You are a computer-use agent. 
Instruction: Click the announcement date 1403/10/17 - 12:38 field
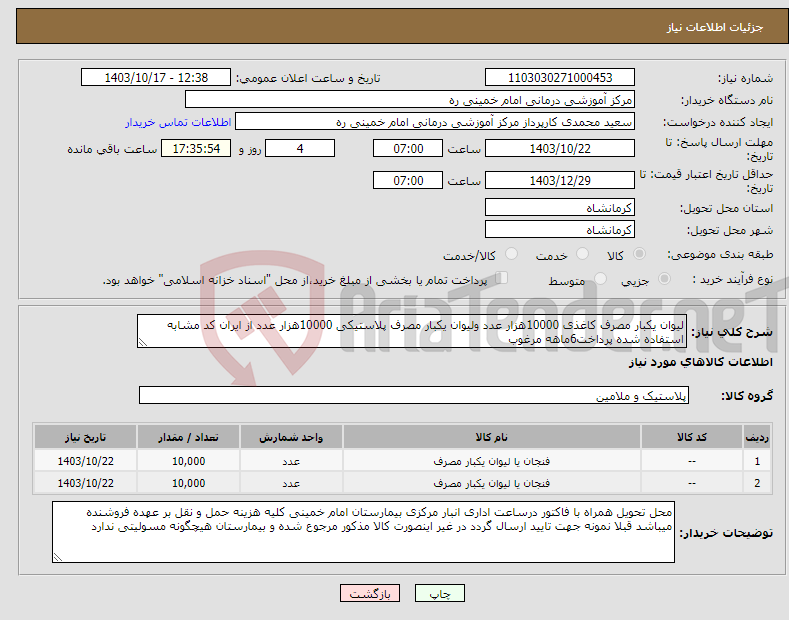156,78
